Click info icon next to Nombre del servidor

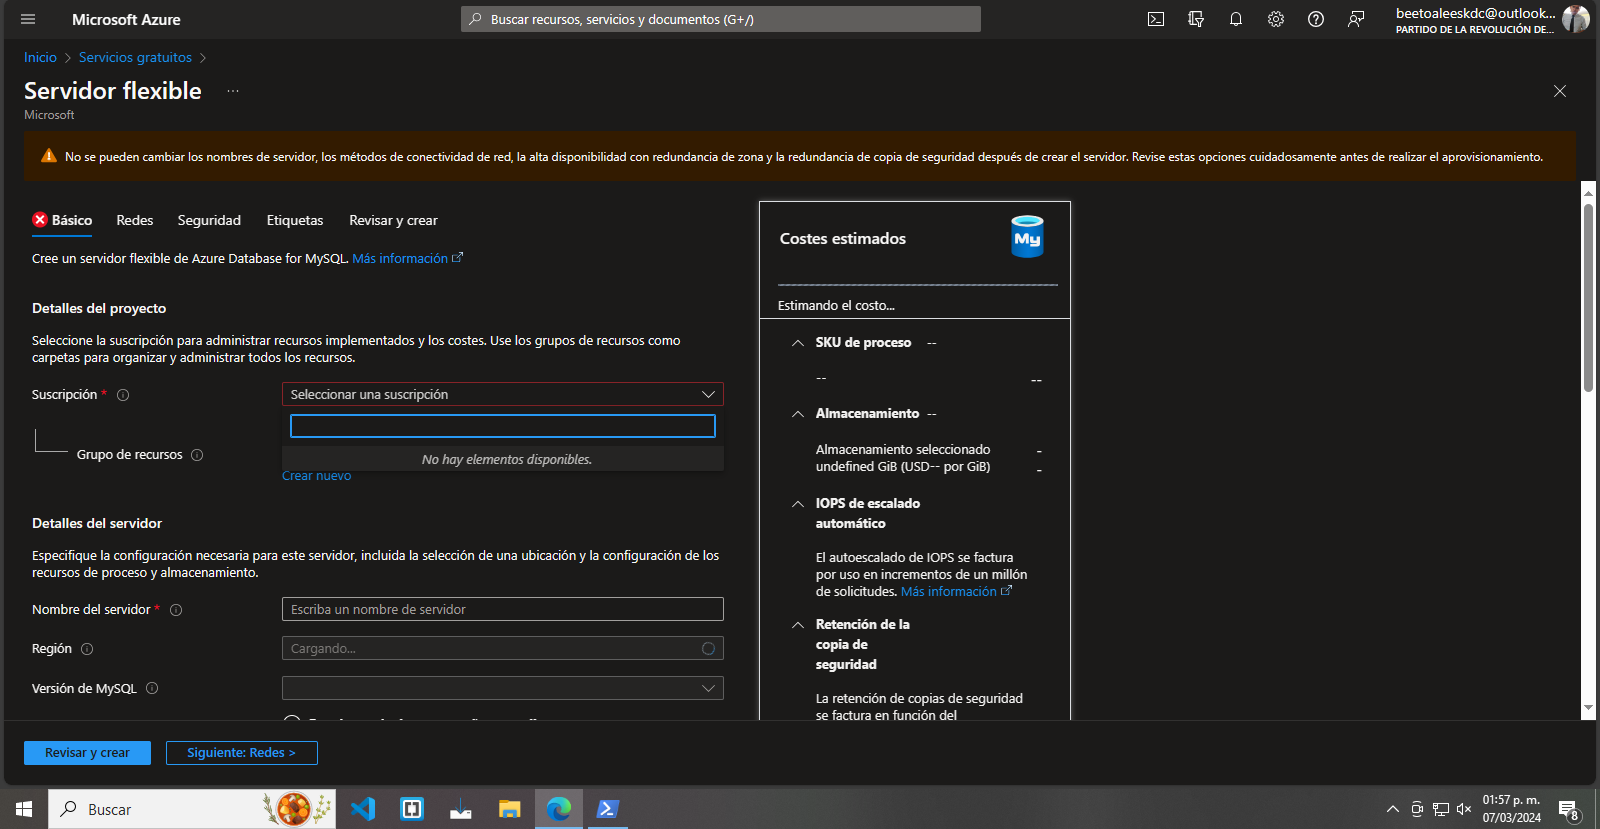click(x=176, y=610)
